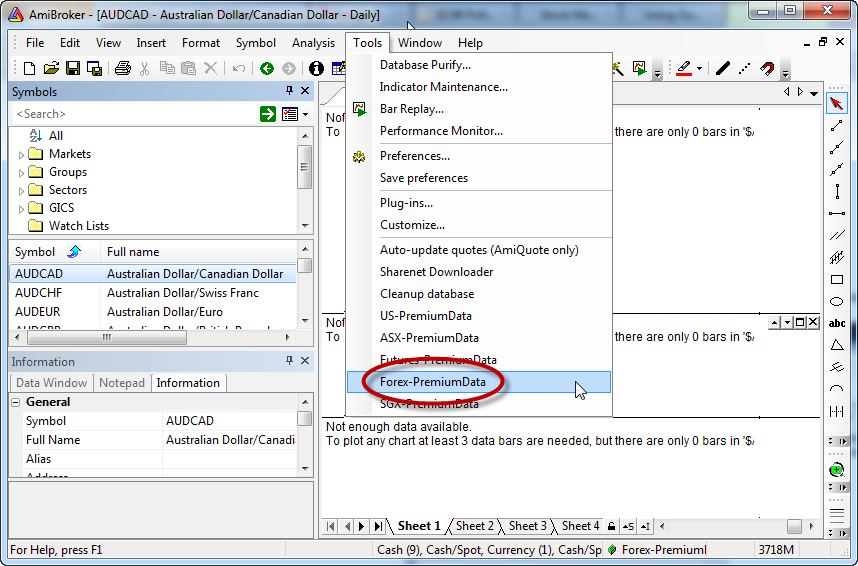Image resolution: width=858 pixels, height=566 pixels.
Task: Click the Bar Replay icon in toolbar
Action: point(639,68)
